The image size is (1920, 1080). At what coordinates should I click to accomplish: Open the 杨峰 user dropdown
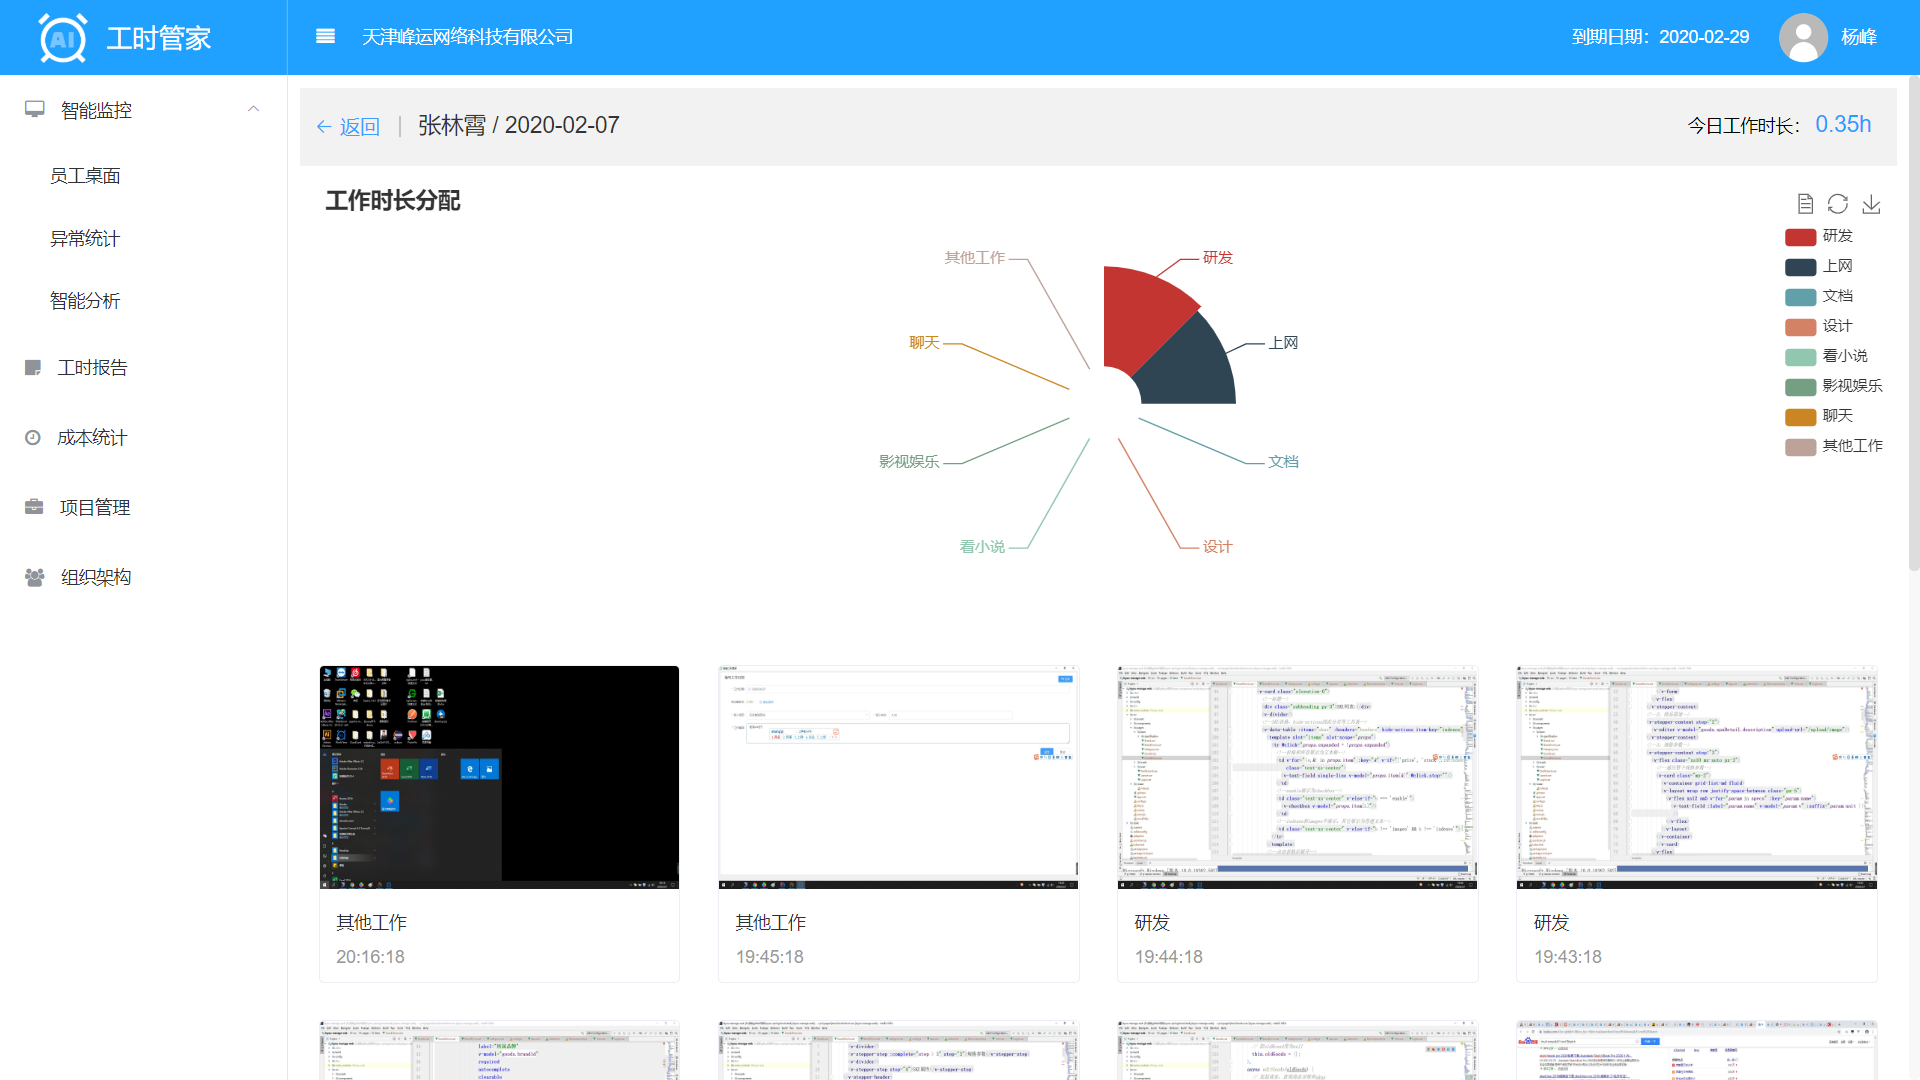point(1859,37)
